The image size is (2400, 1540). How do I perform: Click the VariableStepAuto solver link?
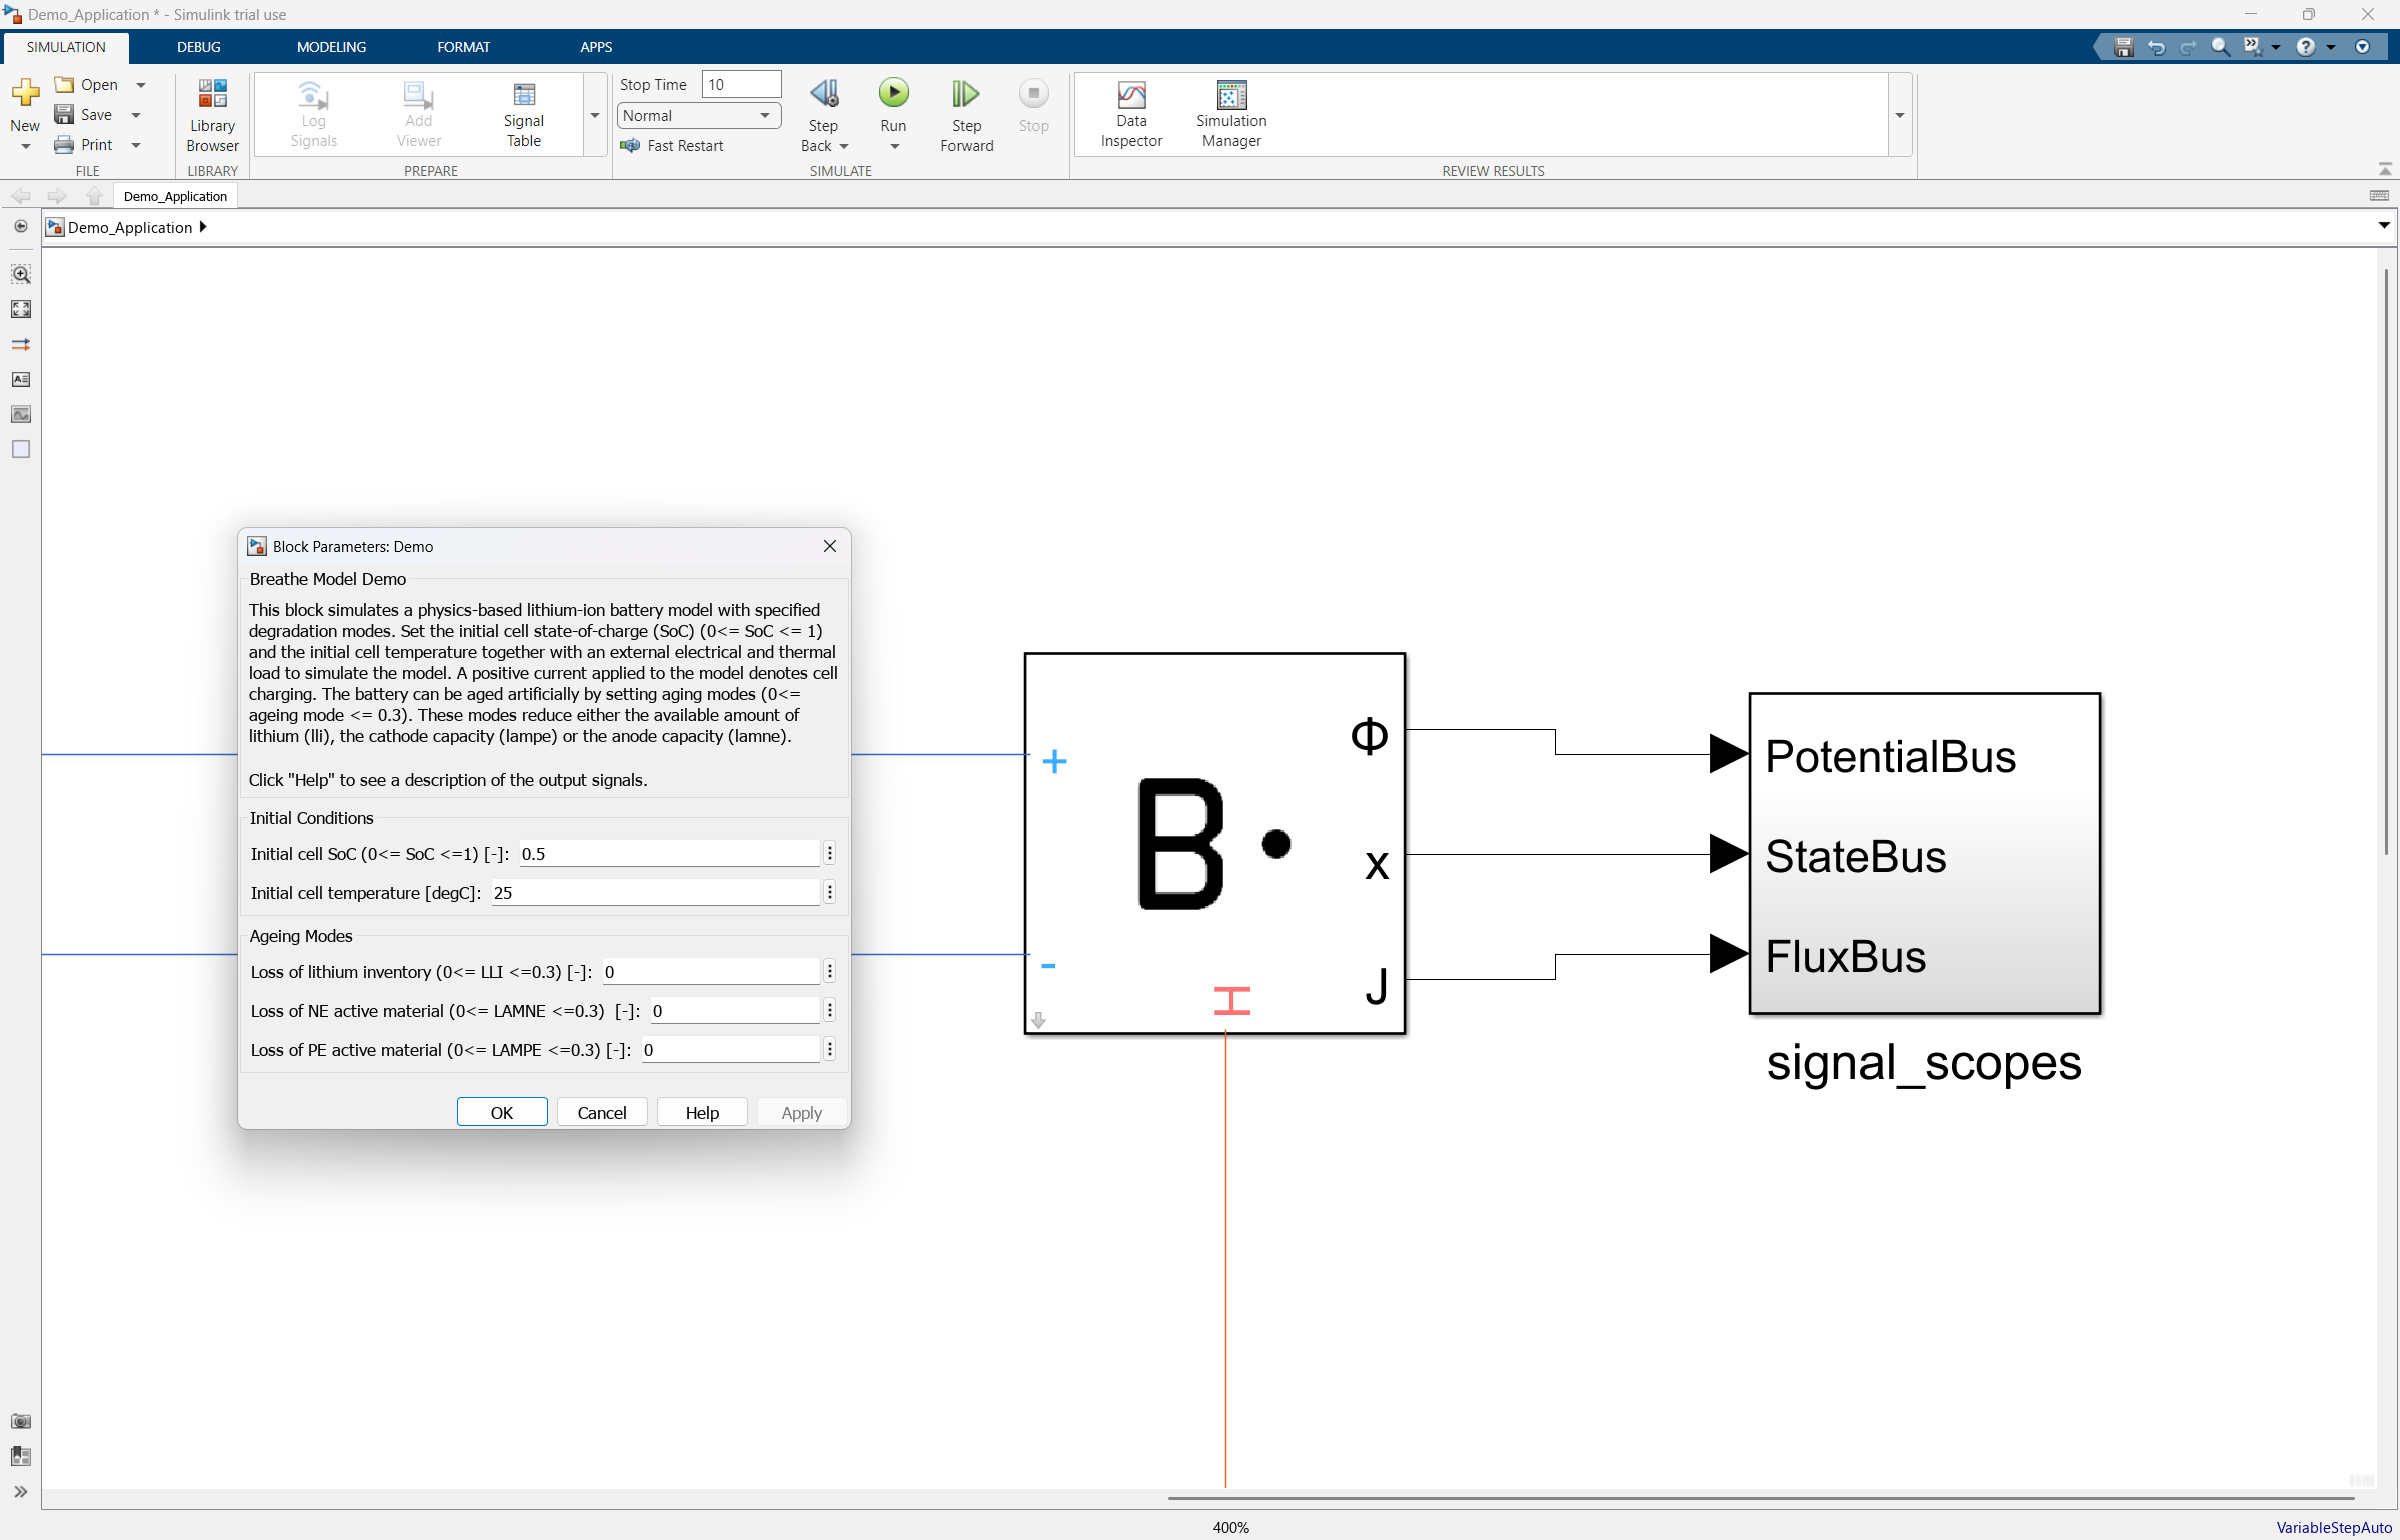(x=2334, y=1527)
